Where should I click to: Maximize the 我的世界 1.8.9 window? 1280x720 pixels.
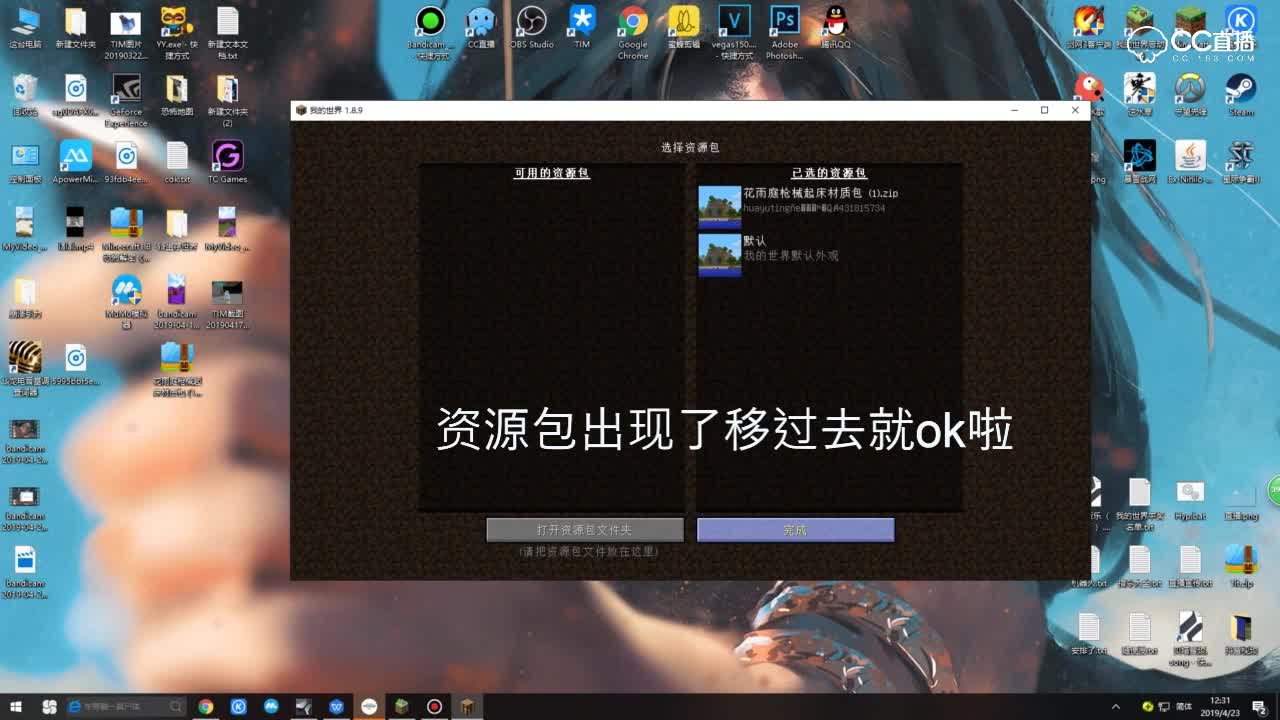click(1044, 110)
